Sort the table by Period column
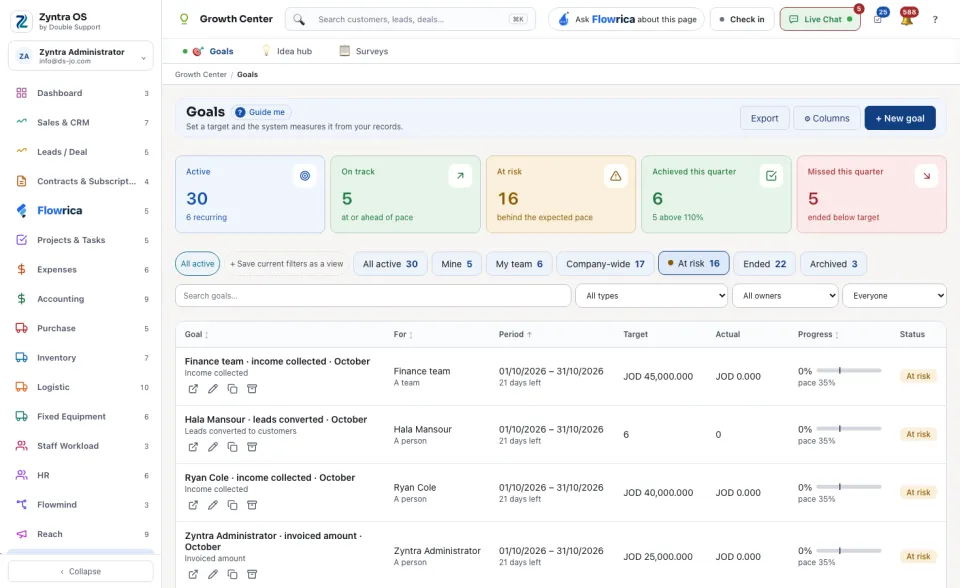 click(515, 334)
